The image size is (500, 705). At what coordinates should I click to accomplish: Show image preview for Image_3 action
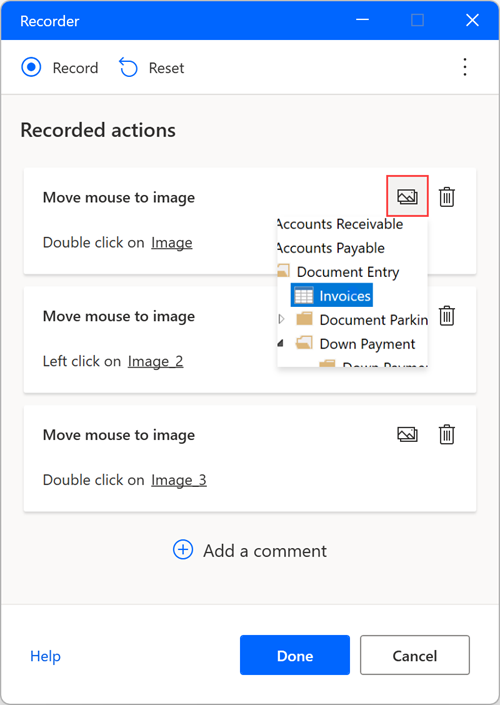[407, 434]
